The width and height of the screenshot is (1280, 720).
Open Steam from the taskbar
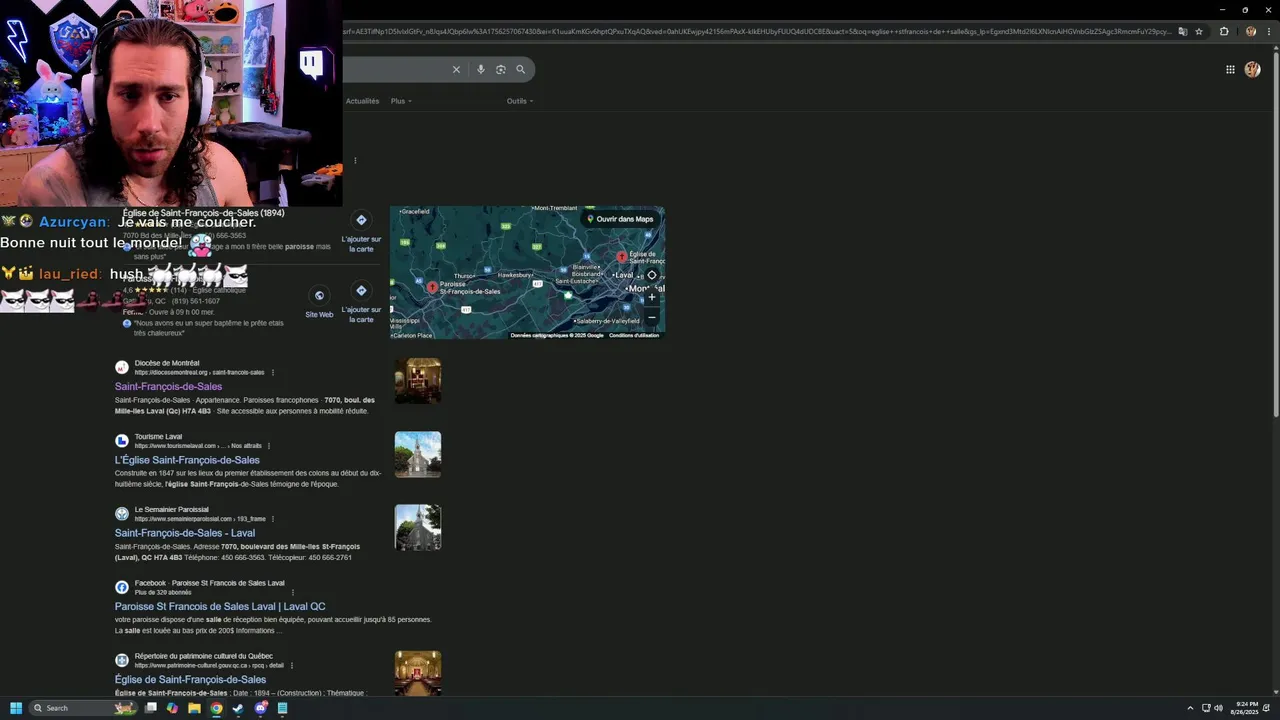[x=238, y=708]
